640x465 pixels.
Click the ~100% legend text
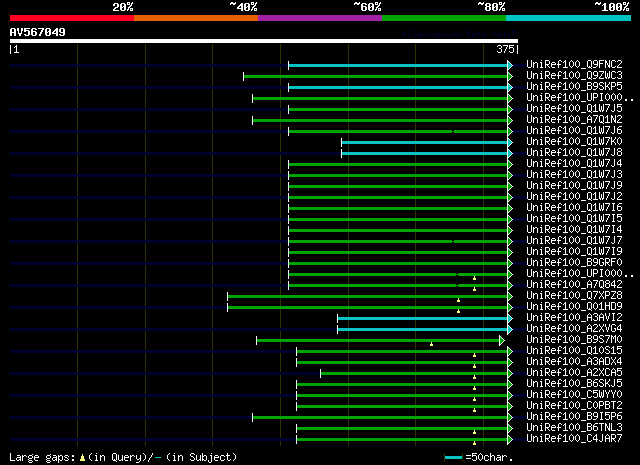(612, 7)
